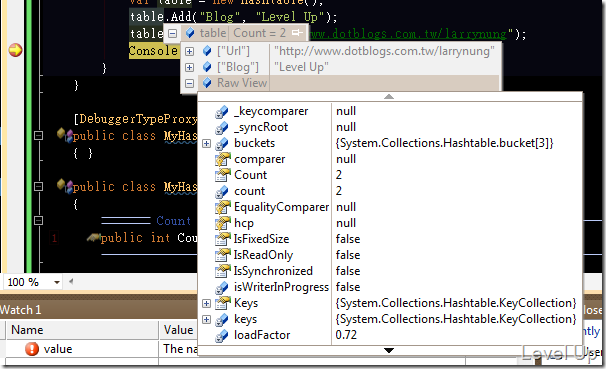Click the _keycomparer null value
The height and width of the screenshot is (369, 606).
pos(346,111)
